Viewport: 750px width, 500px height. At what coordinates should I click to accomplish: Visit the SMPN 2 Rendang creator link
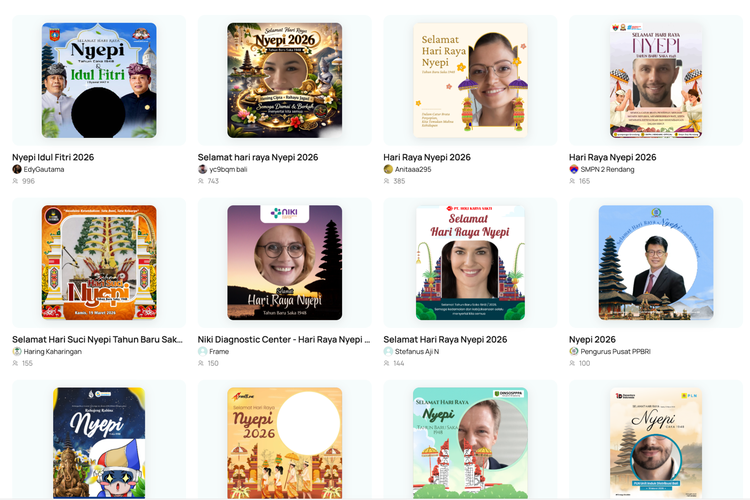607,169
